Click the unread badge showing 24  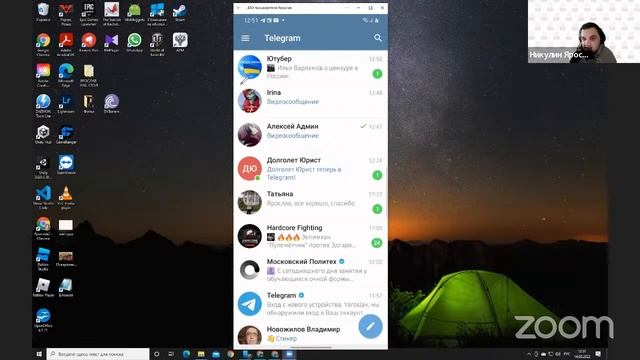click(377, 243)
